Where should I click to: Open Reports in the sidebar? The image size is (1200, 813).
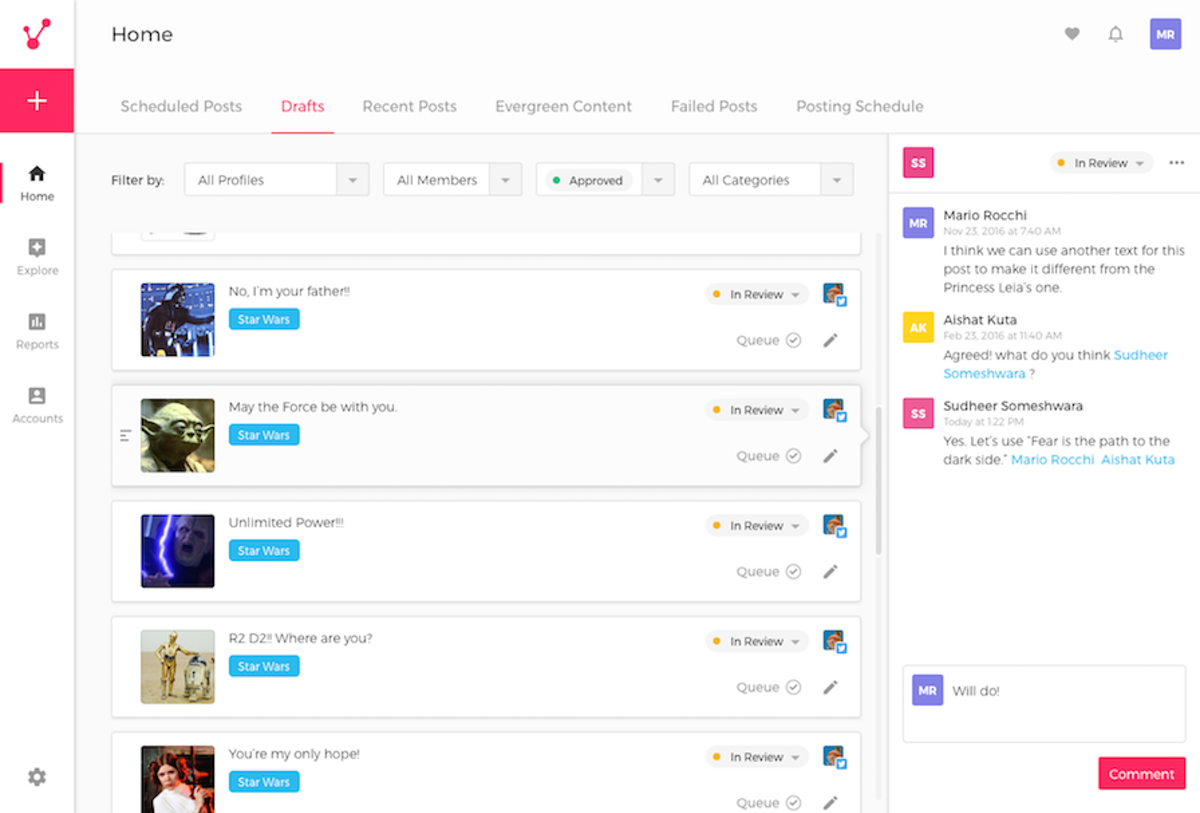click(37, 331)
